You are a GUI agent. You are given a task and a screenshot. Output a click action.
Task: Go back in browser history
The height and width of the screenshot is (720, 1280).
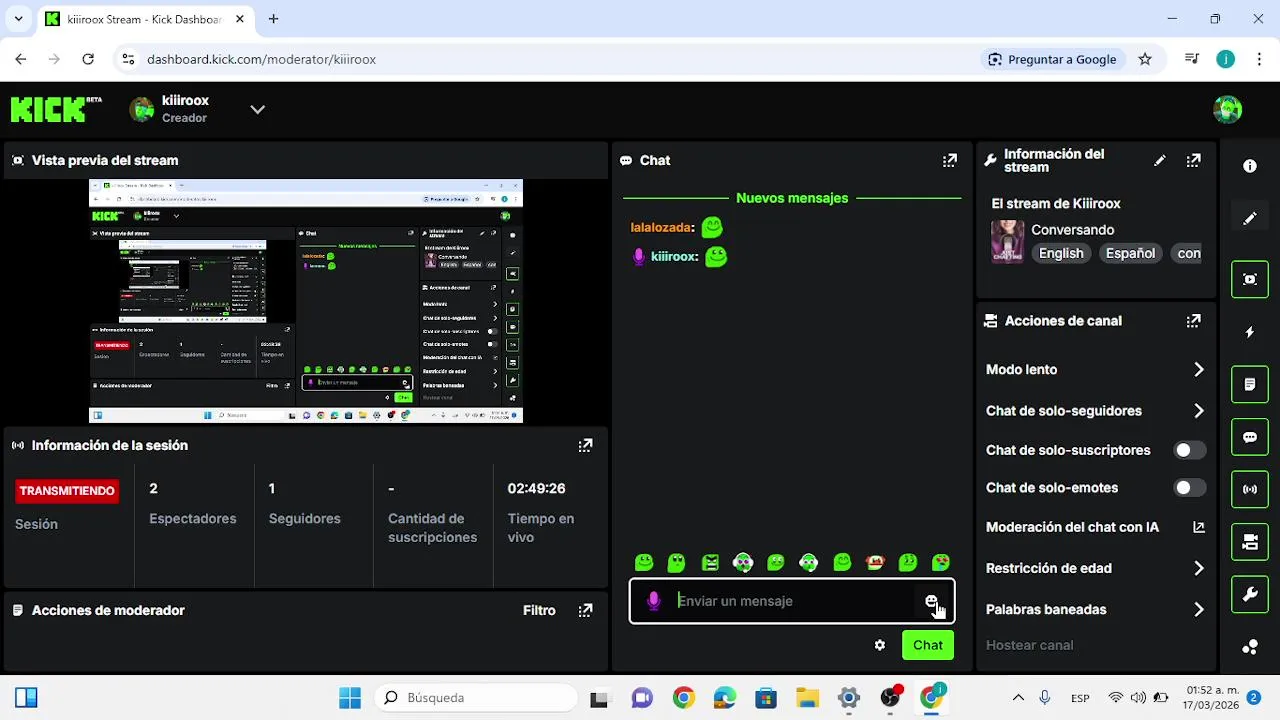click(x=20, y=59)
